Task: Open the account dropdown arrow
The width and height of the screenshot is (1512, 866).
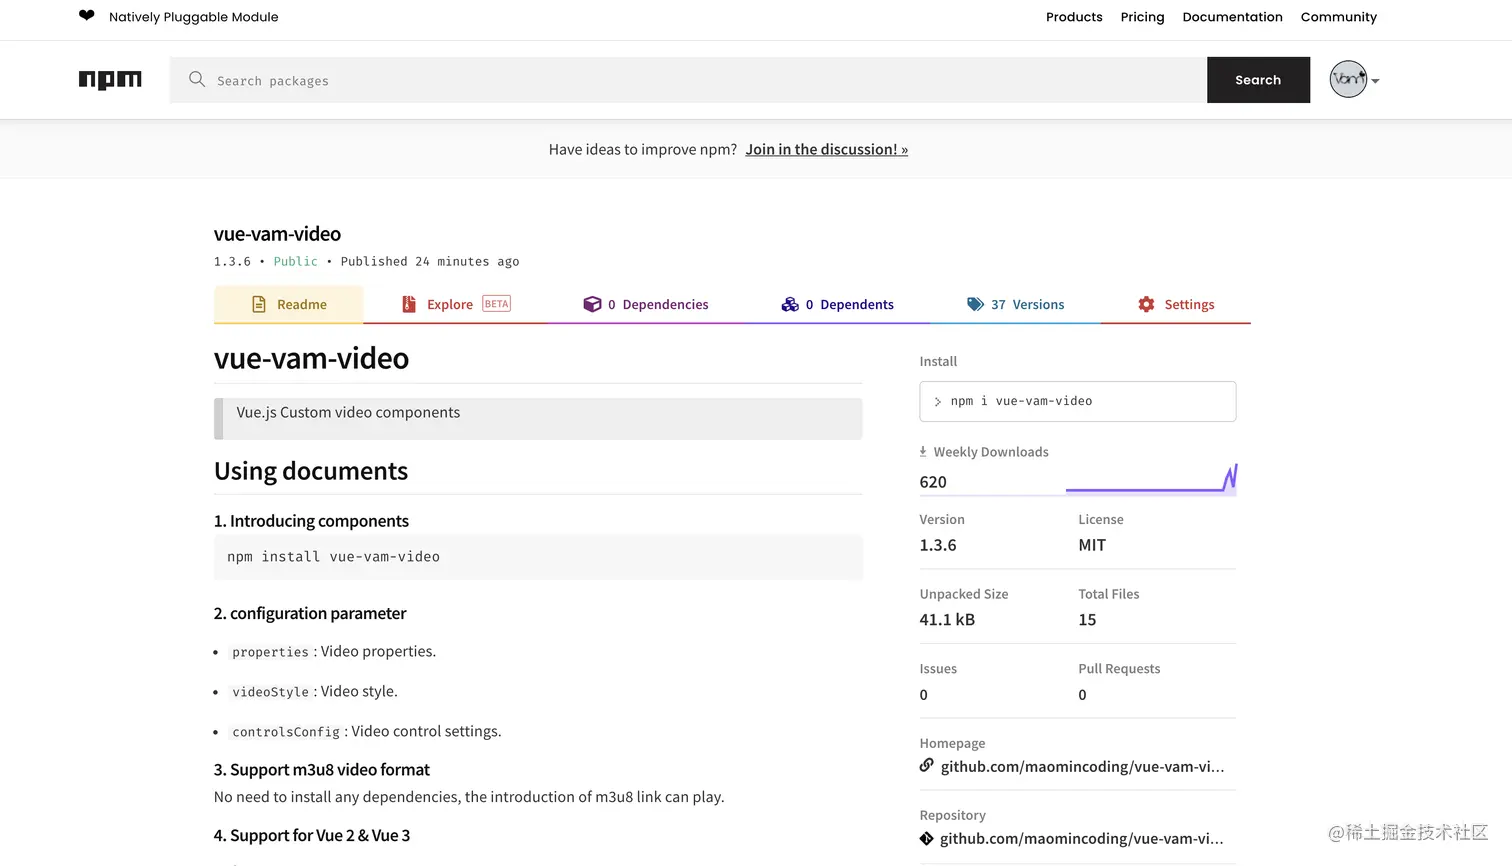Action: 1376,81
